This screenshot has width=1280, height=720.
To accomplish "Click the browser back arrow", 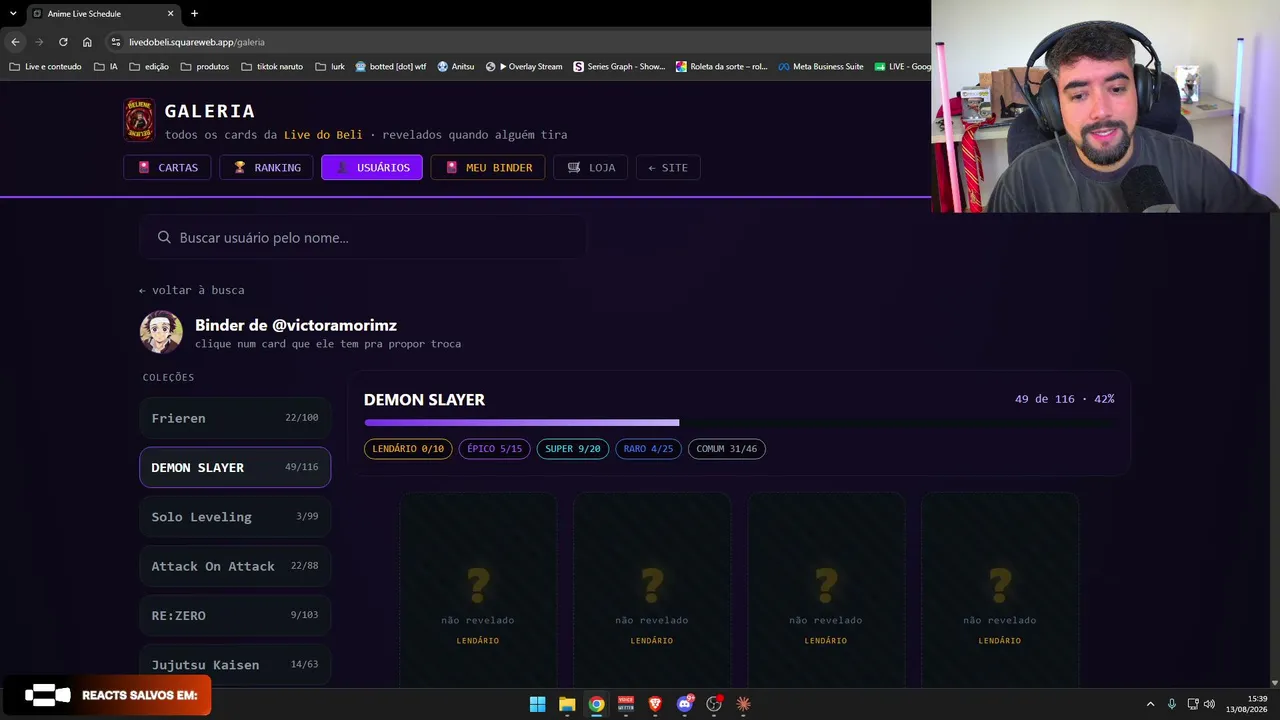I will (15, 42).
